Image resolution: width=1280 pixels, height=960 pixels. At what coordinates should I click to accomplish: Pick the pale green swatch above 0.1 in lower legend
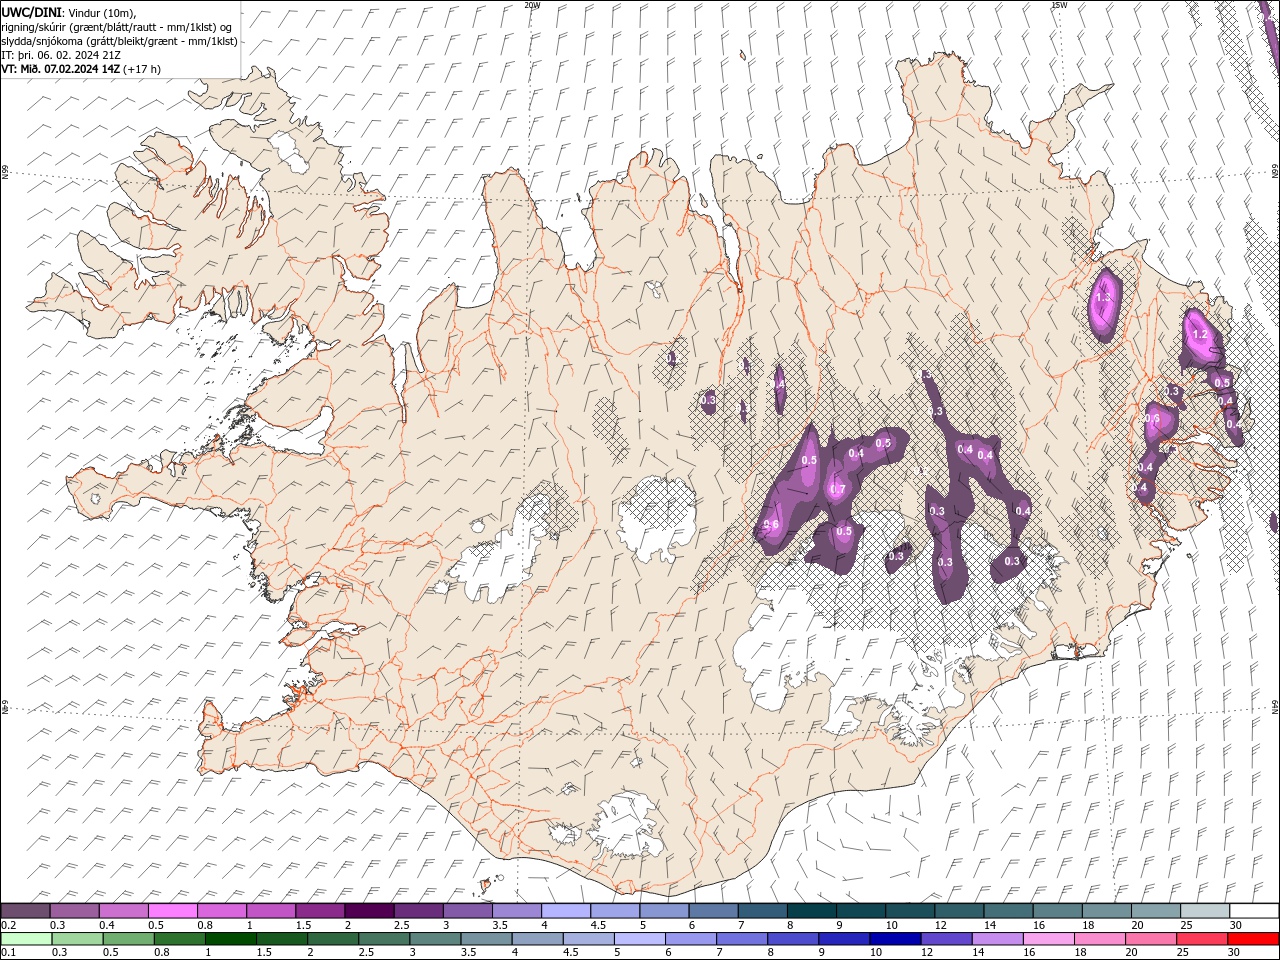(26, 939)
